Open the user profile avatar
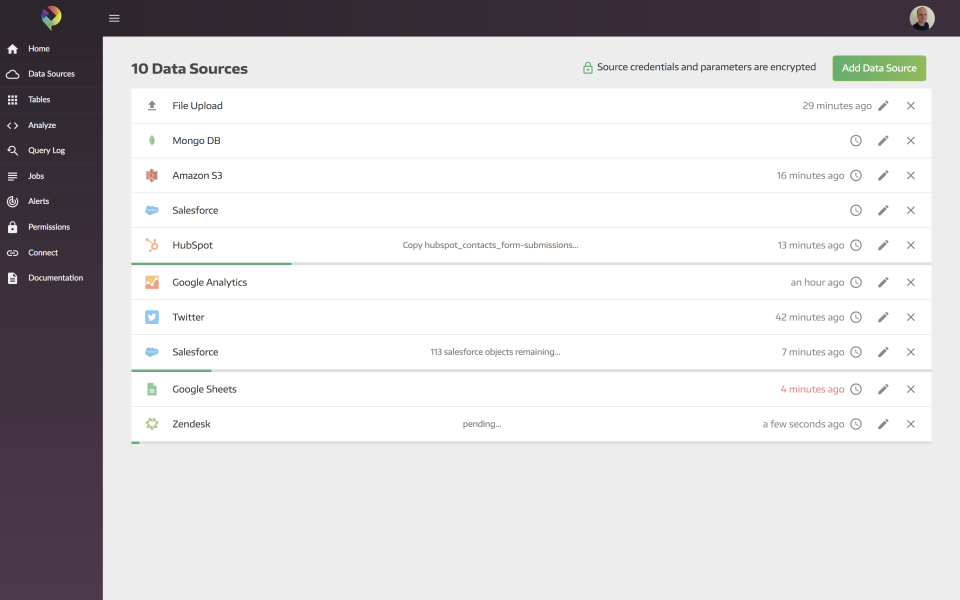Screen dimensions: 960x600 click(921, 18)
